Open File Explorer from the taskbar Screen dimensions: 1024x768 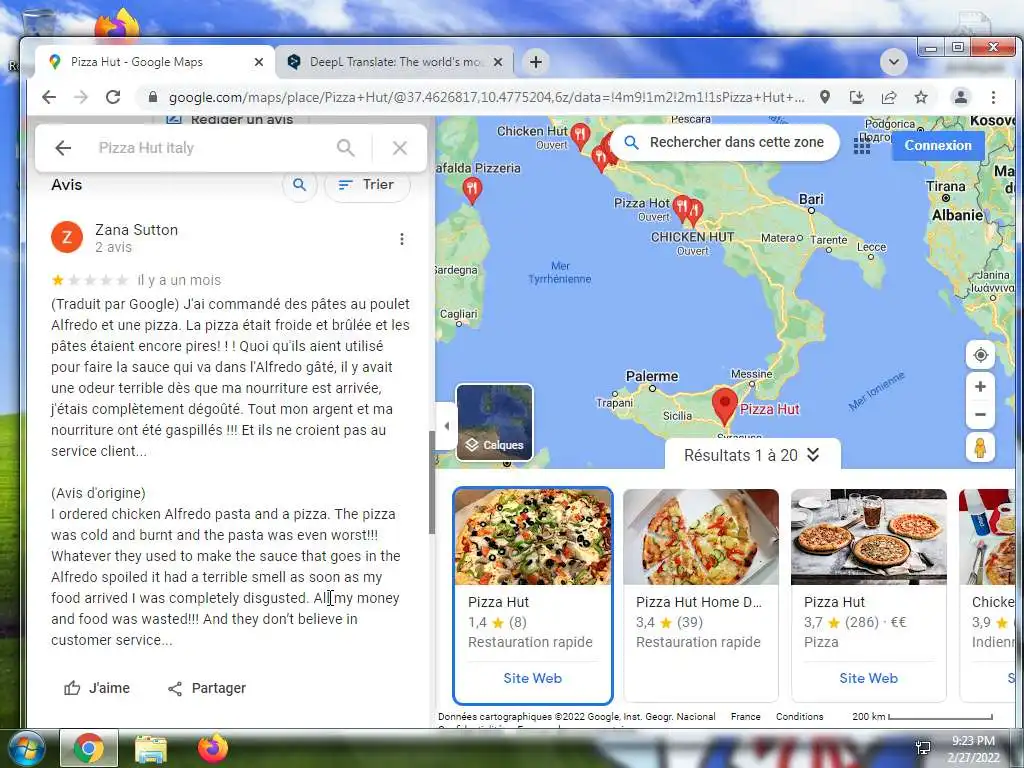[151, 748]
